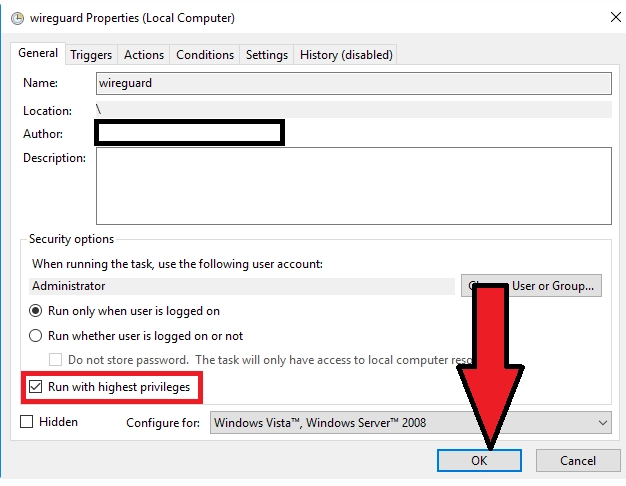
Task: Expand the Configure for dropdown
Action: (x=410, y=423)
